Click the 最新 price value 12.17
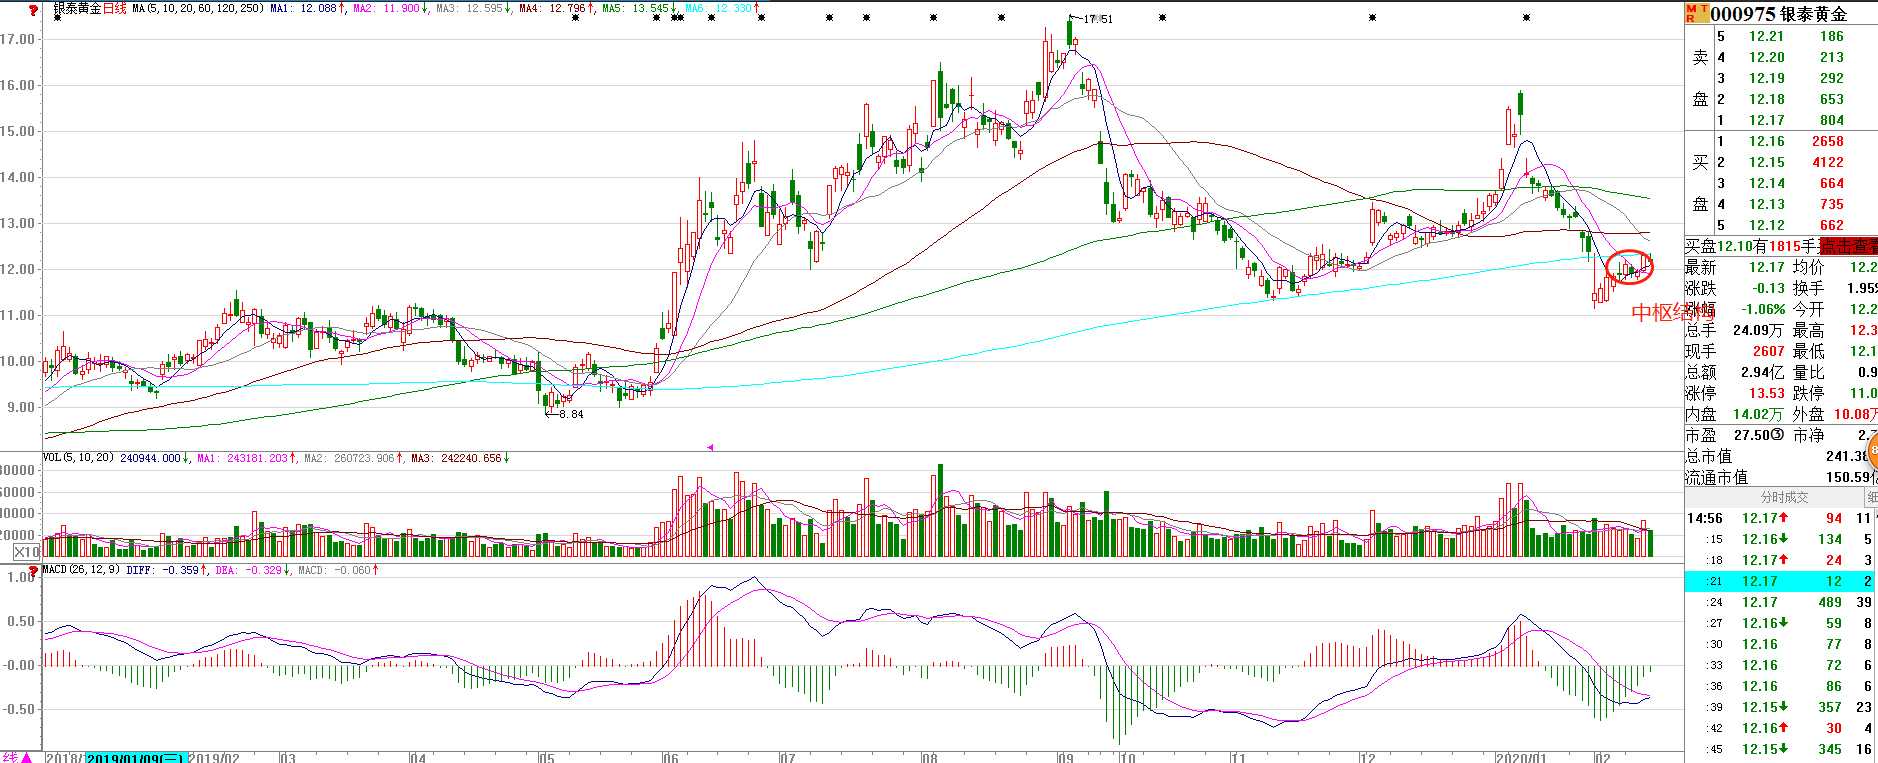 click(1766, 267)
